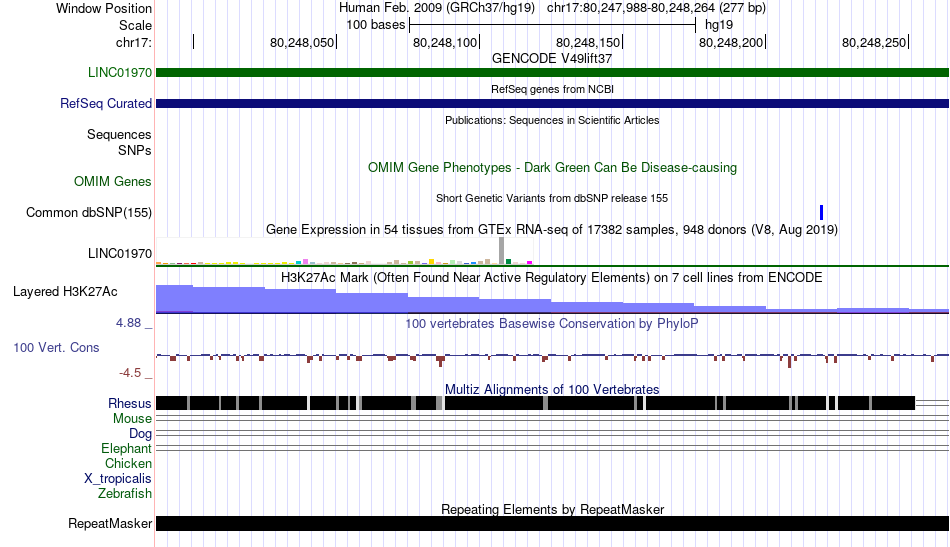Click the black RepeatMasker element bar
950x547 pixels.
click(553, 523)
